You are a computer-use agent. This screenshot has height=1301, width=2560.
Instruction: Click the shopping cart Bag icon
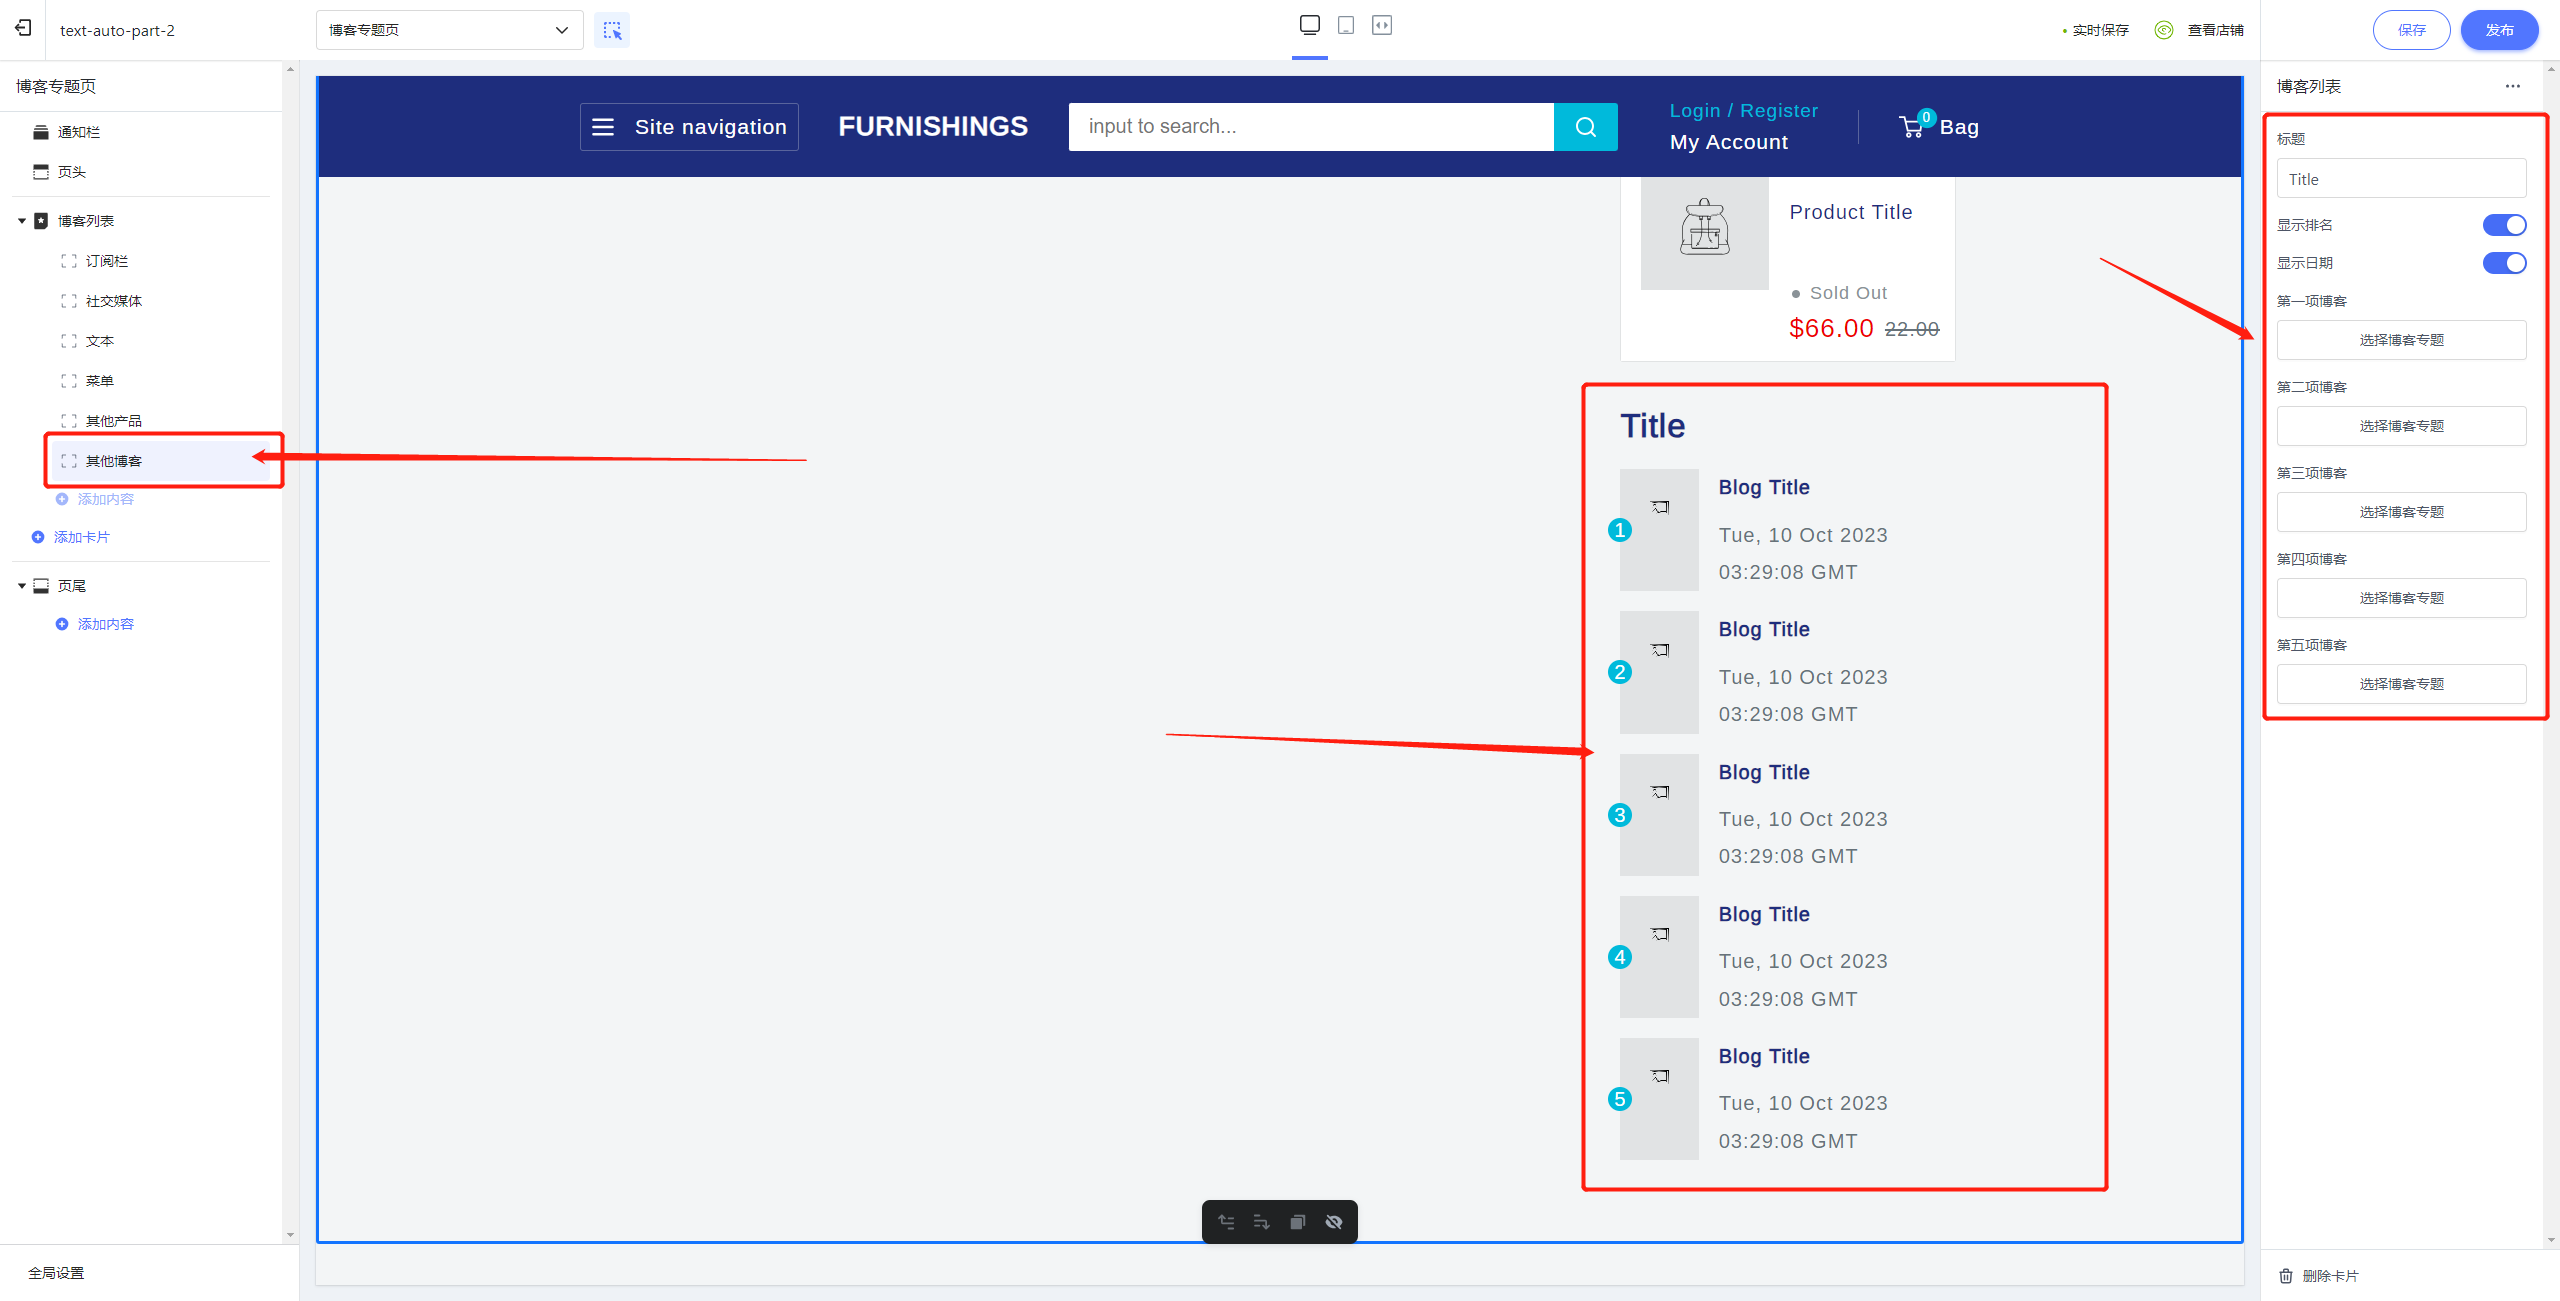(x=1911, y=127)
